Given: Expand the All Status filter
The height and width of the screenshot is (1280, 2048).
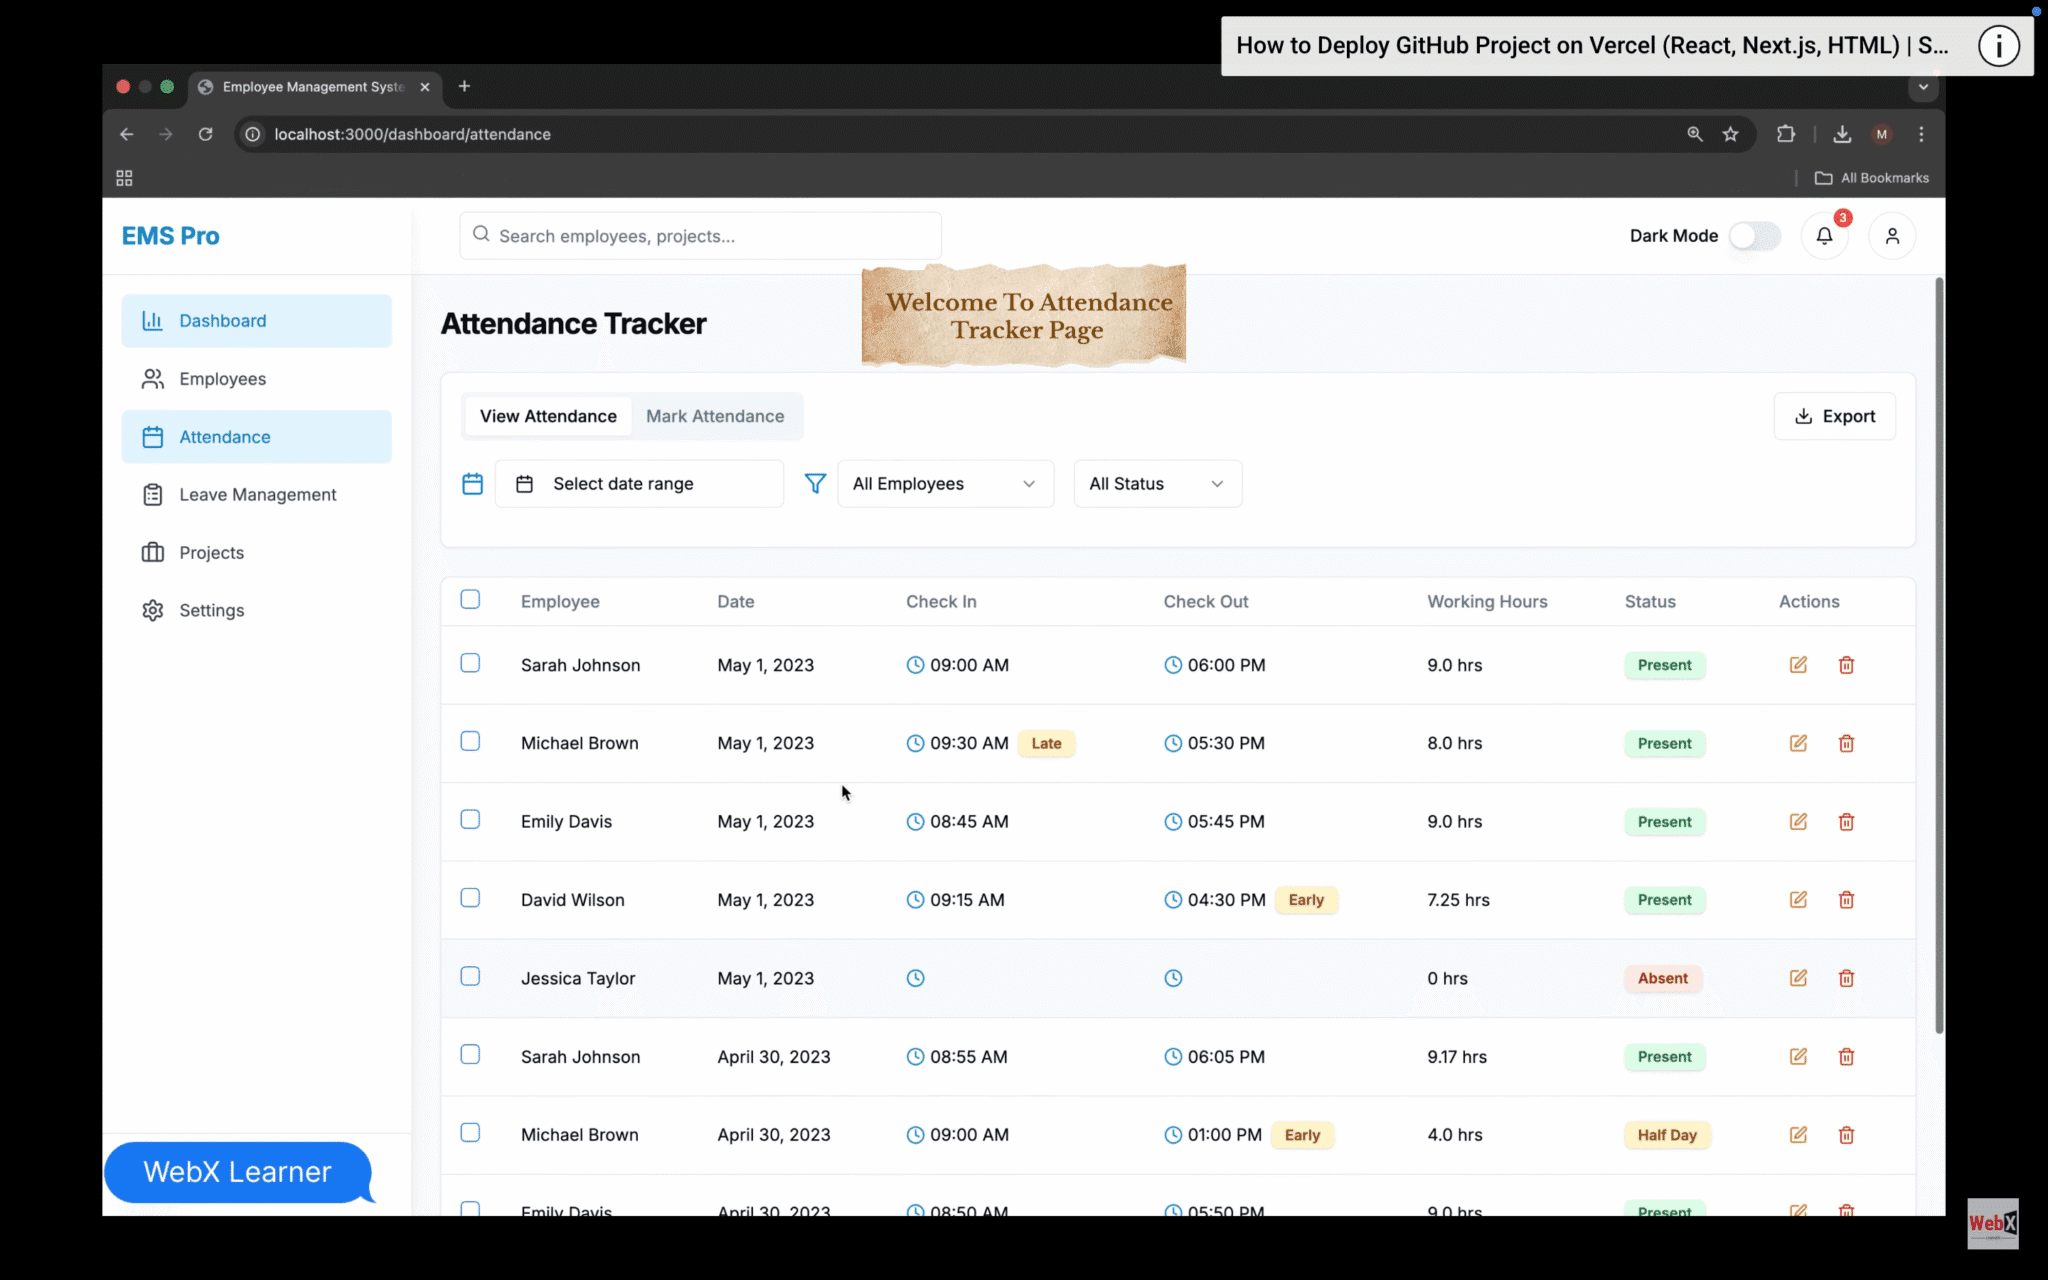Looking at the screenshot, I should point(1156,483).
